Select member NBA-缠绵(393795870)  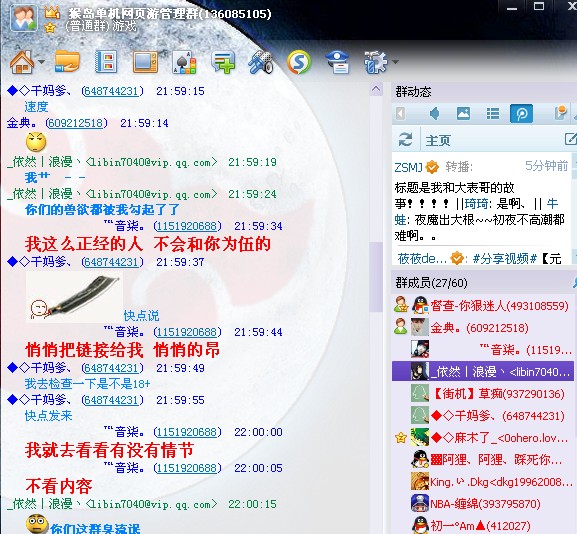point(482,503)
